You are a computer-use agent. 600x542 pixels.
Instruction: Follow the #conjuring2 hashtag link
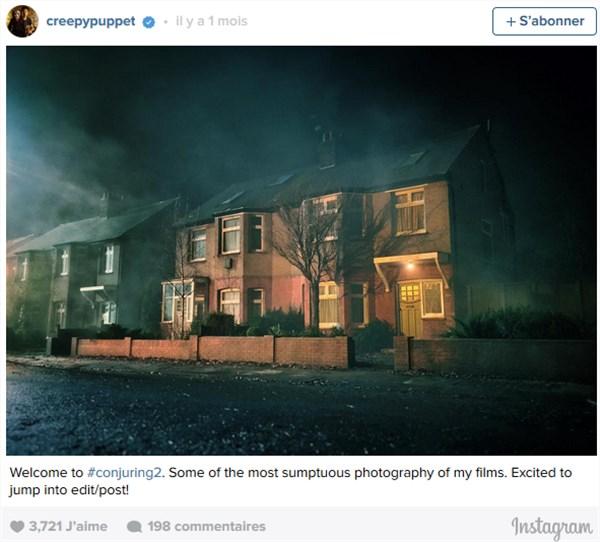(125, 473)
